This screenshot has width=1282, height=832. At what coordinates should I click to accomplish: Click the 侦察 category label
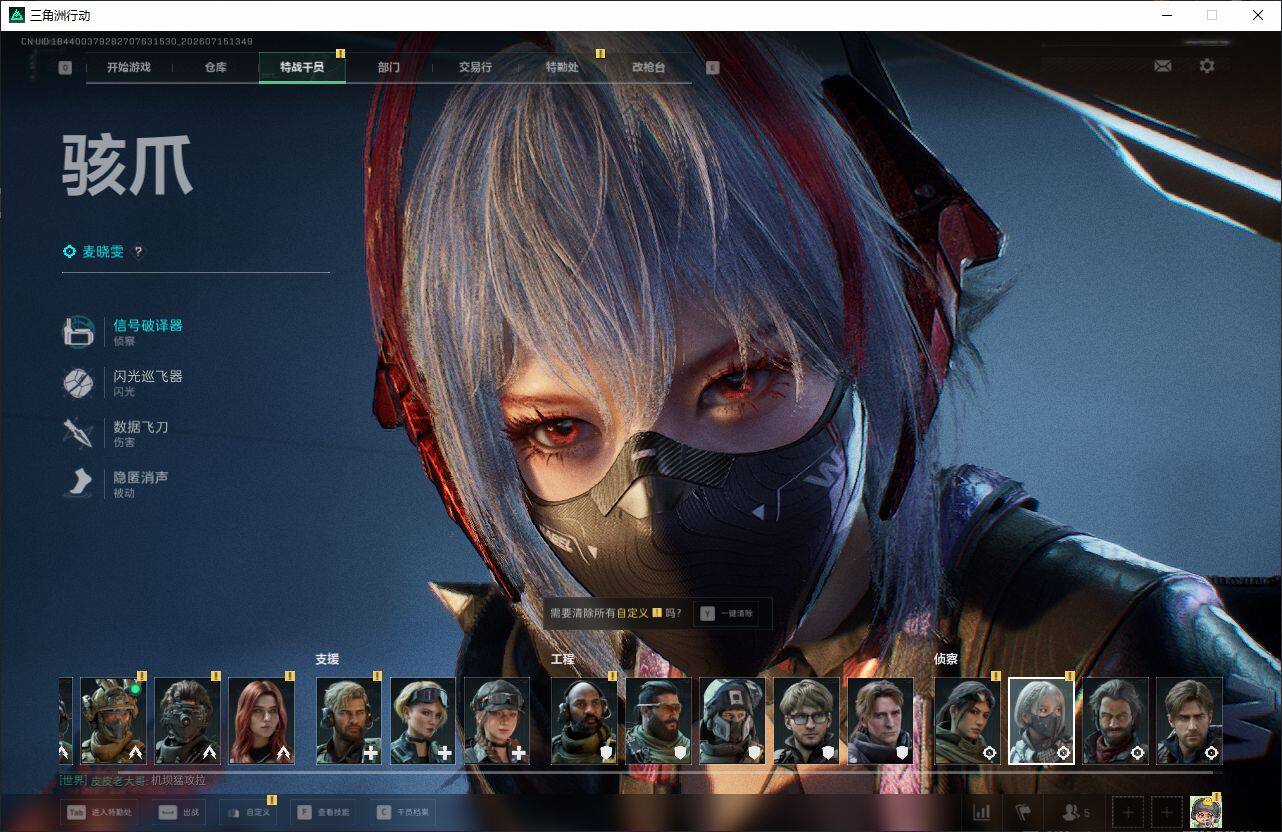click(946, 659)
